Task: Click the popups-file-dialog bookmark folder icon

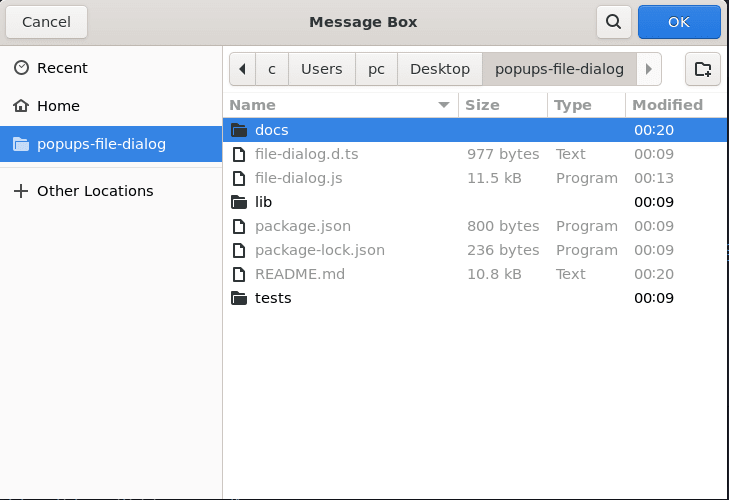Action: pyautogui.click(x=21, y=144)
